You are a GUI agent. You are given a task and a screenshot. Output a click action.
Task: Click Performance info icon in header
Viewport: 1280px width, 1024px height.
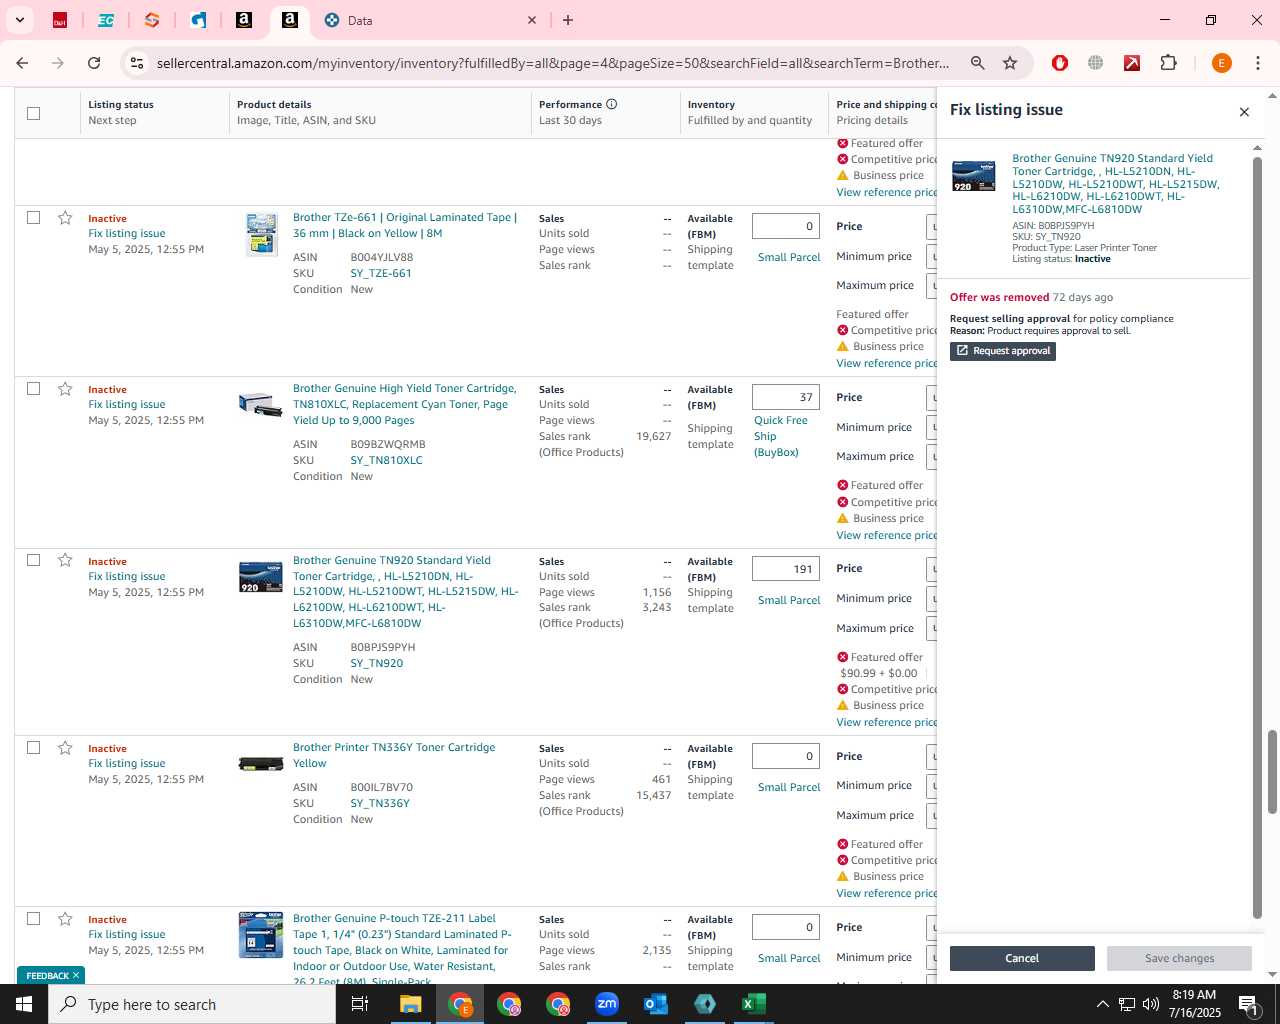(611, 104)
